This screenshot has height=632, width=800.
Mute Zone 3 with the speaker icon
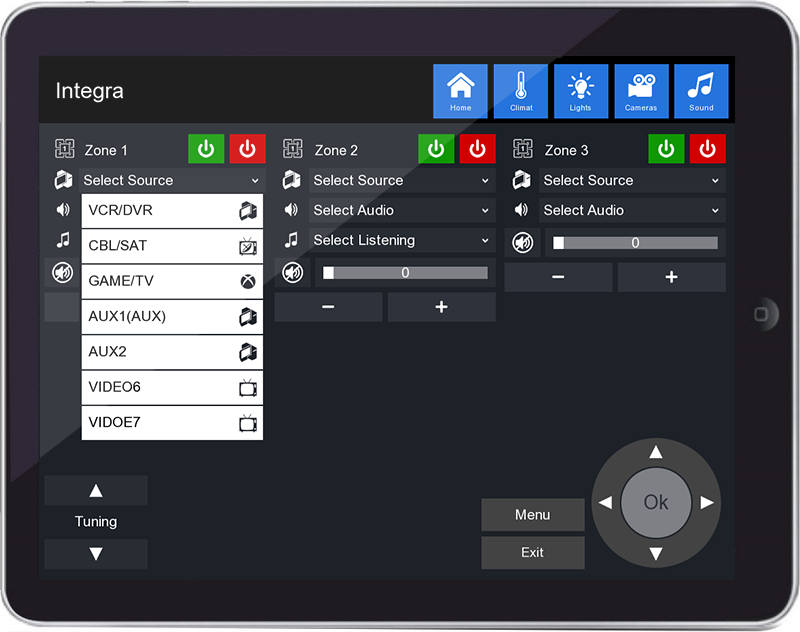[x=522, y=242]
